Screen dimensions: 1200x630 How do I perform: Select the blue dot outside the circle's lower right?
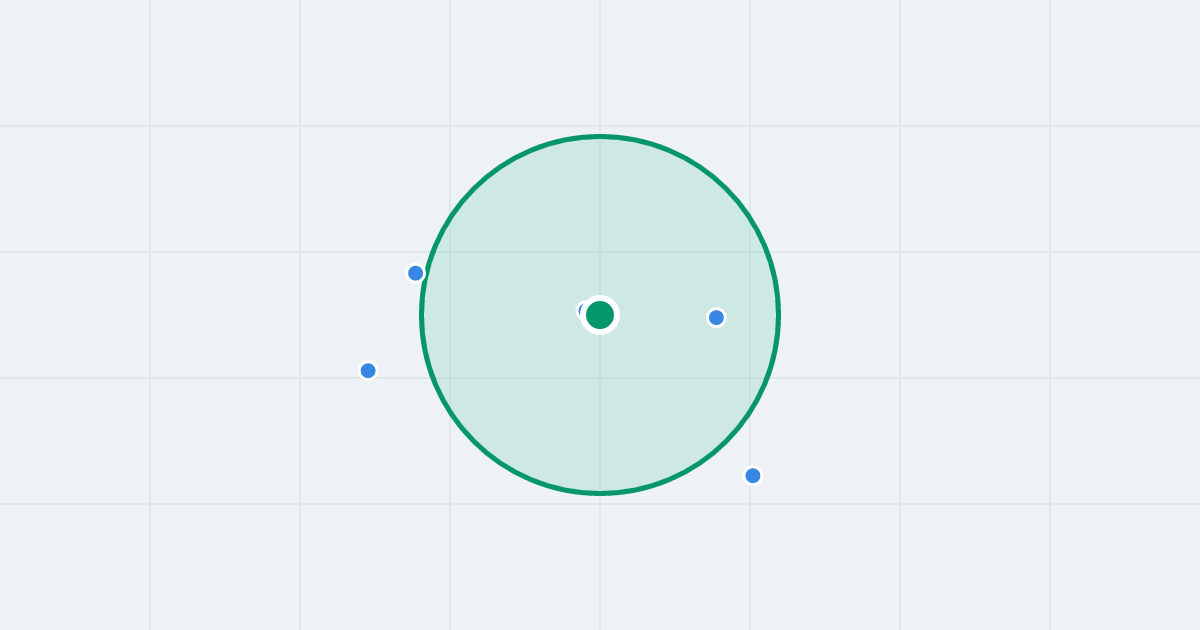(753, 476)
